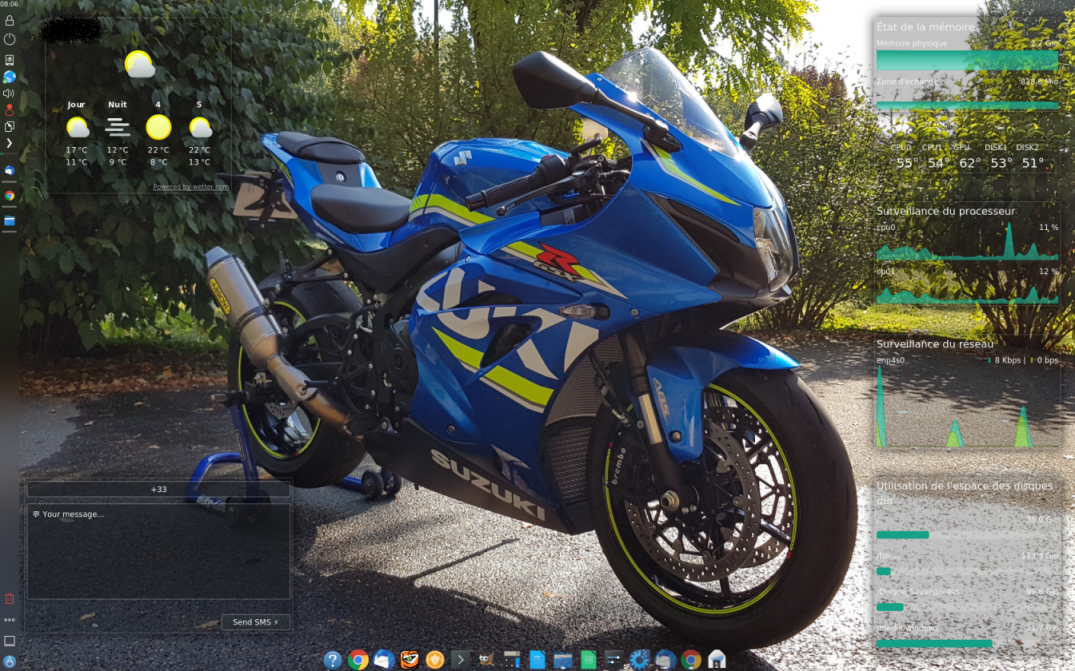Open the blue document writer icon in dock
The height and width of the screenshot is (671, 1075).
tap(538, 659)
